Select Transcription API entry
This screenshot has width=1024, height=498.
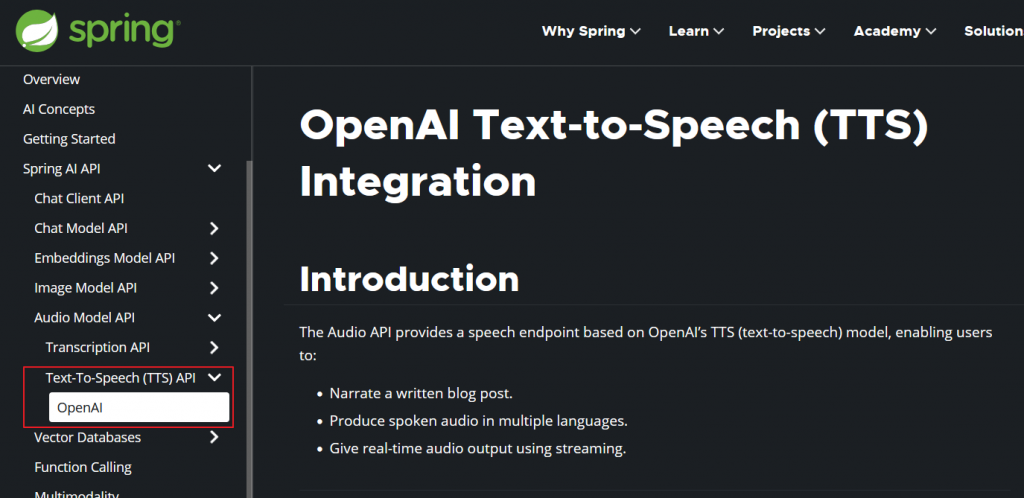pyautogui.click(x=97, y=348)
